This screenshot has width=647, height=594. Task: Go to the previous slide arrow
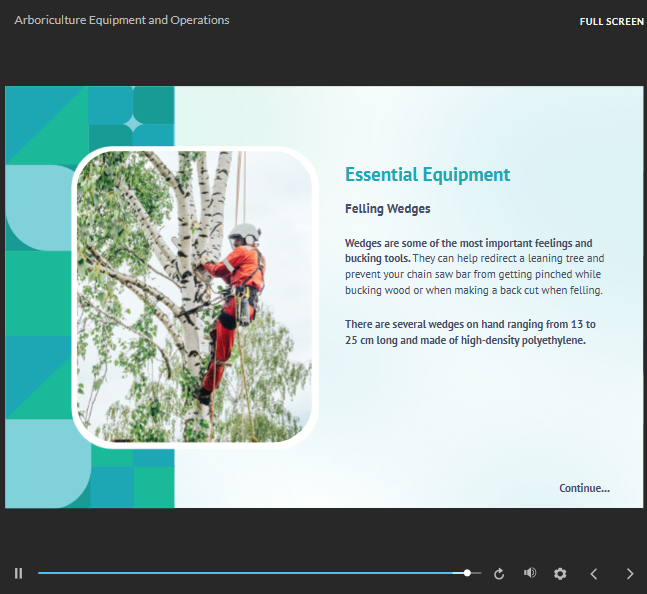point(594,574)
